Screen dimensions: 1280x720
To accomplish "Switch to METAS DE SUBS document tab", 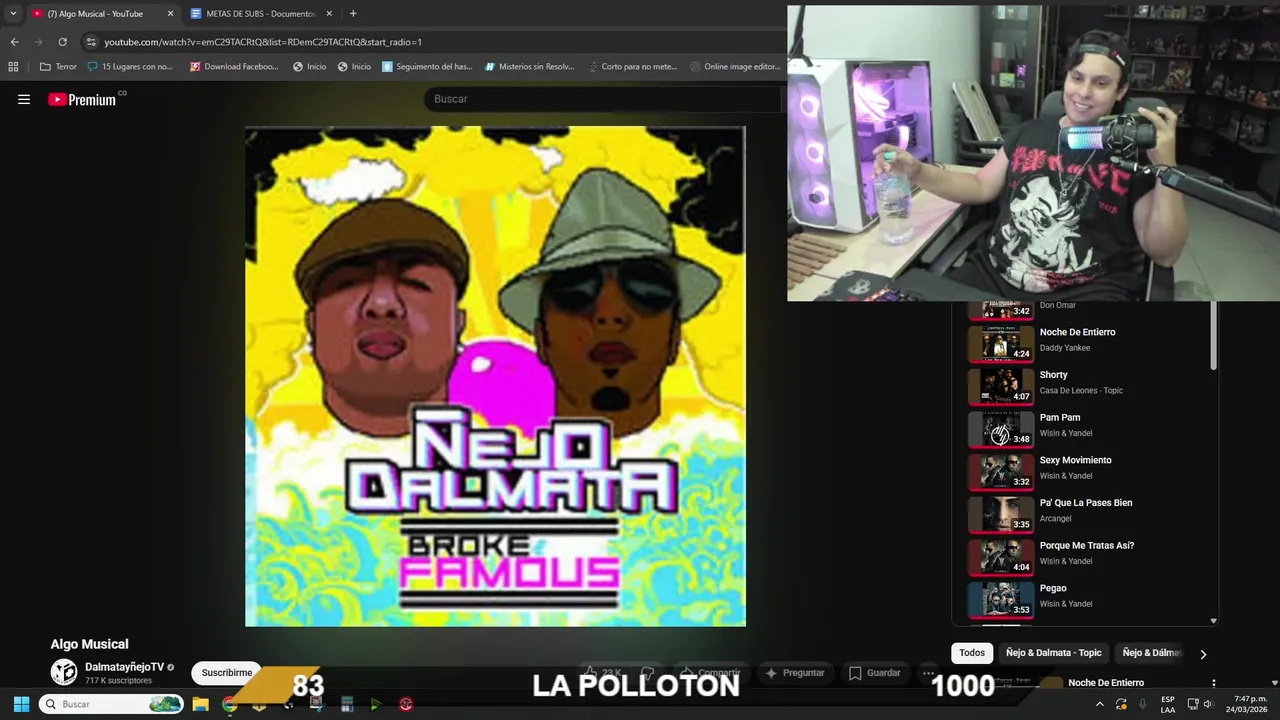I will 262,14.
